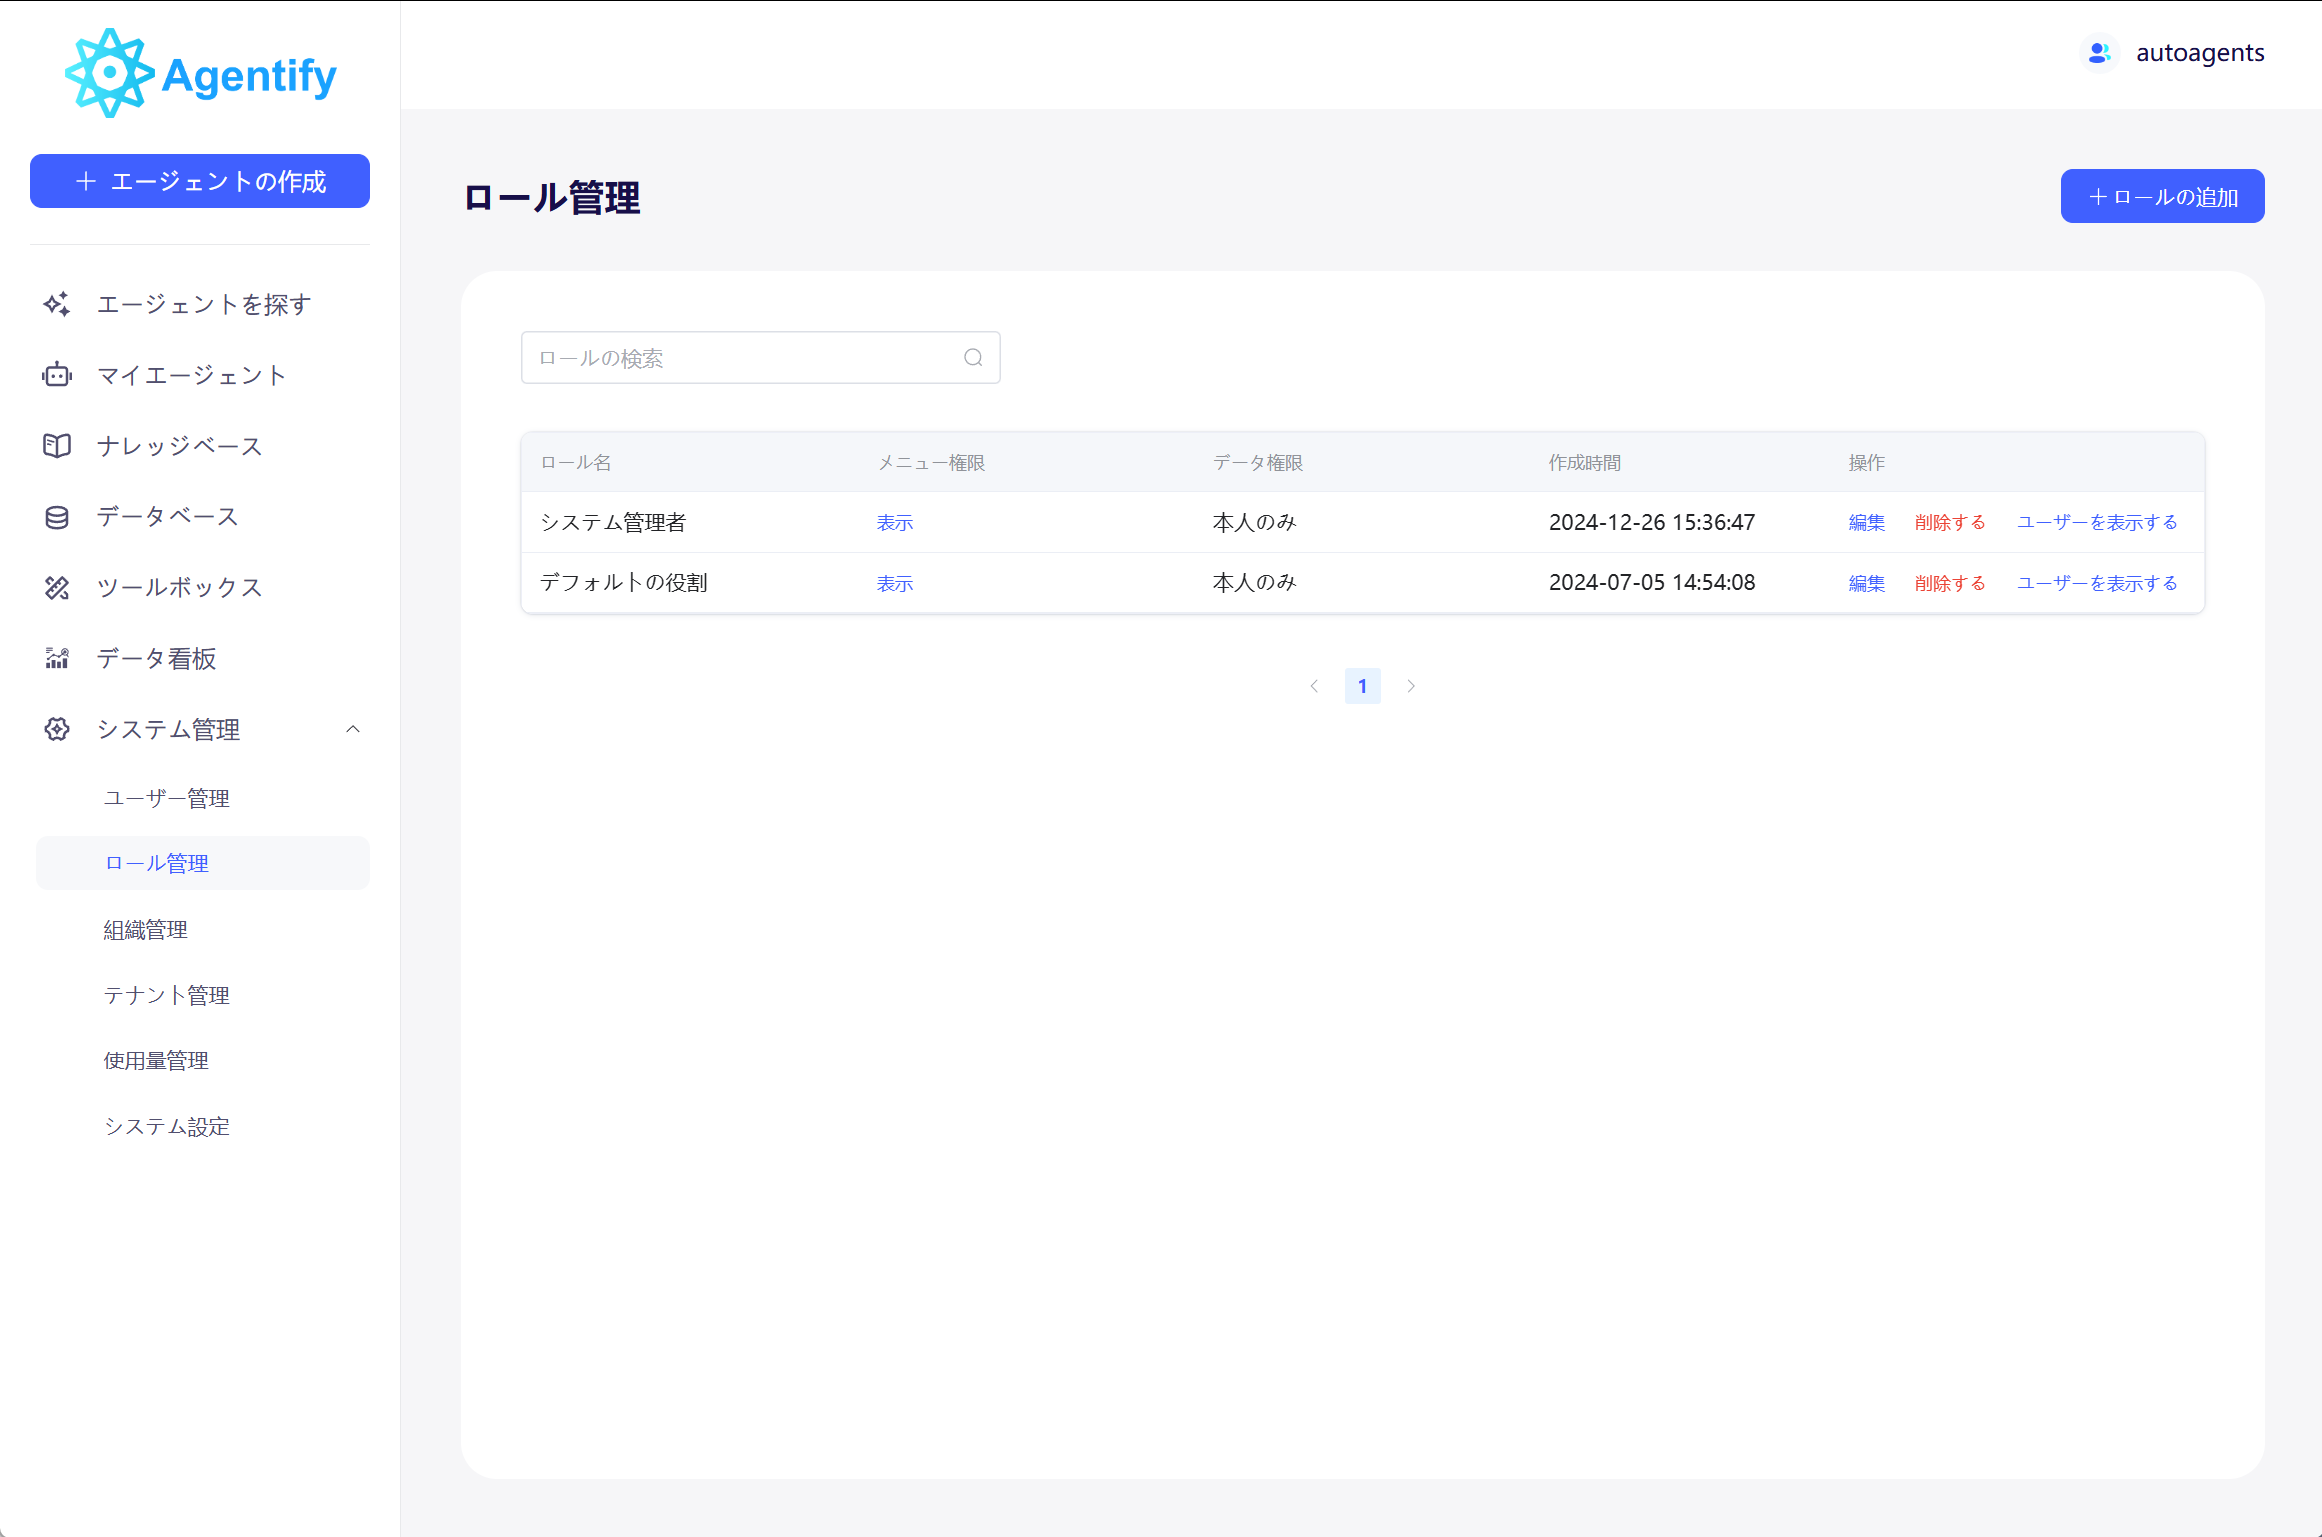Screen dimensions: 2322x1537
Task: Click the robot icon for マイエージェント
Action: (x=57, y=375)
